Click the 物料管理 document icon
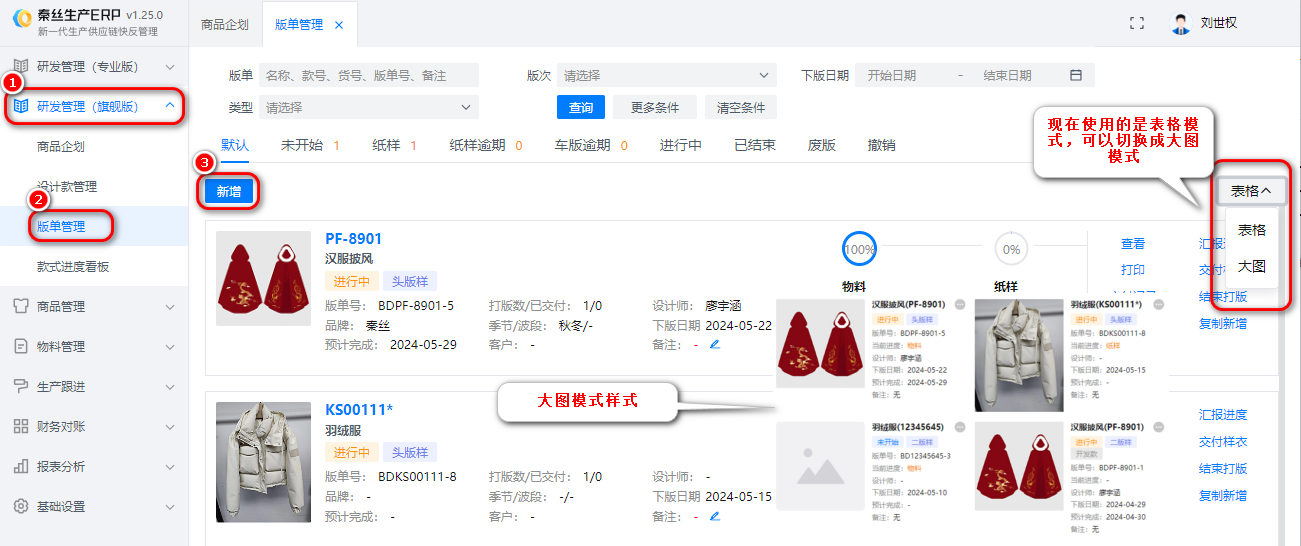Viewport: 1301px width, 546px height. [x=20, y=347]
